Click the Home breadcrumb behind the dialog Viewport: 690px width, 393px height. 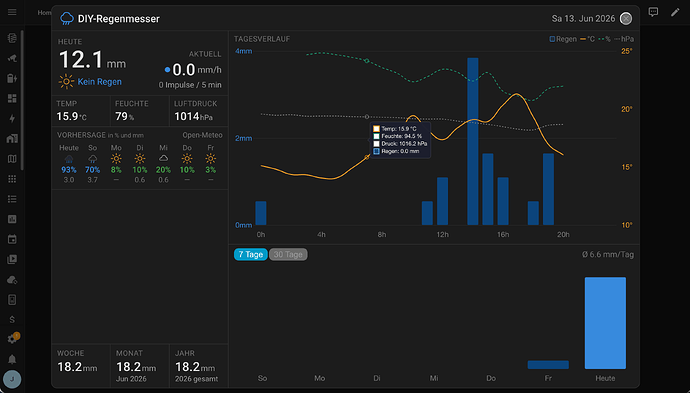[x=44, y=13]
